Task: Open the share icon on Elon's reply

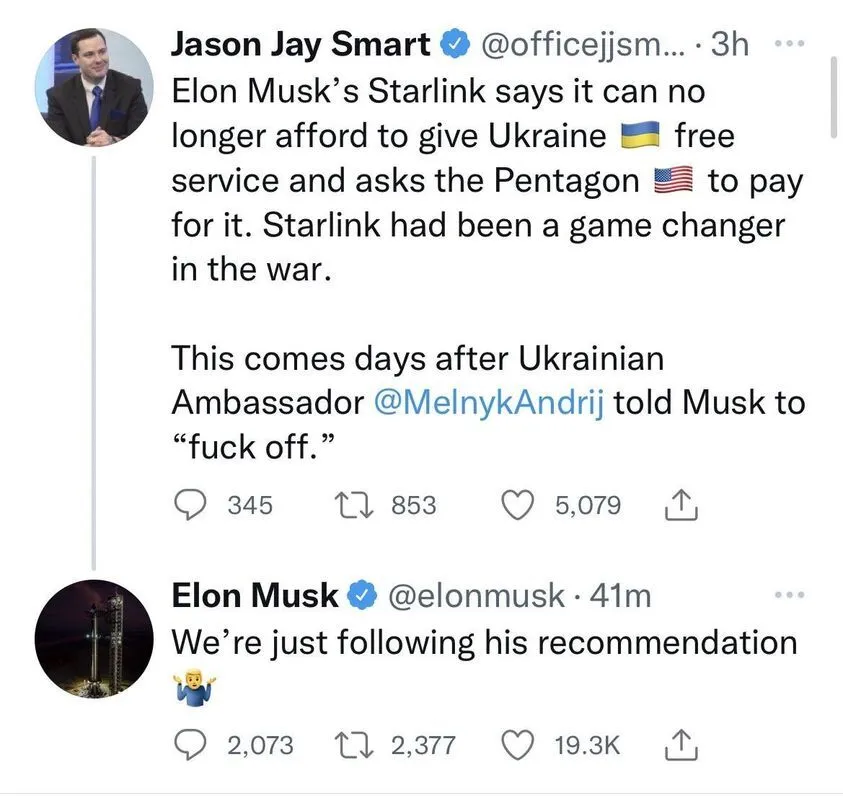Action: coord(684,745)
